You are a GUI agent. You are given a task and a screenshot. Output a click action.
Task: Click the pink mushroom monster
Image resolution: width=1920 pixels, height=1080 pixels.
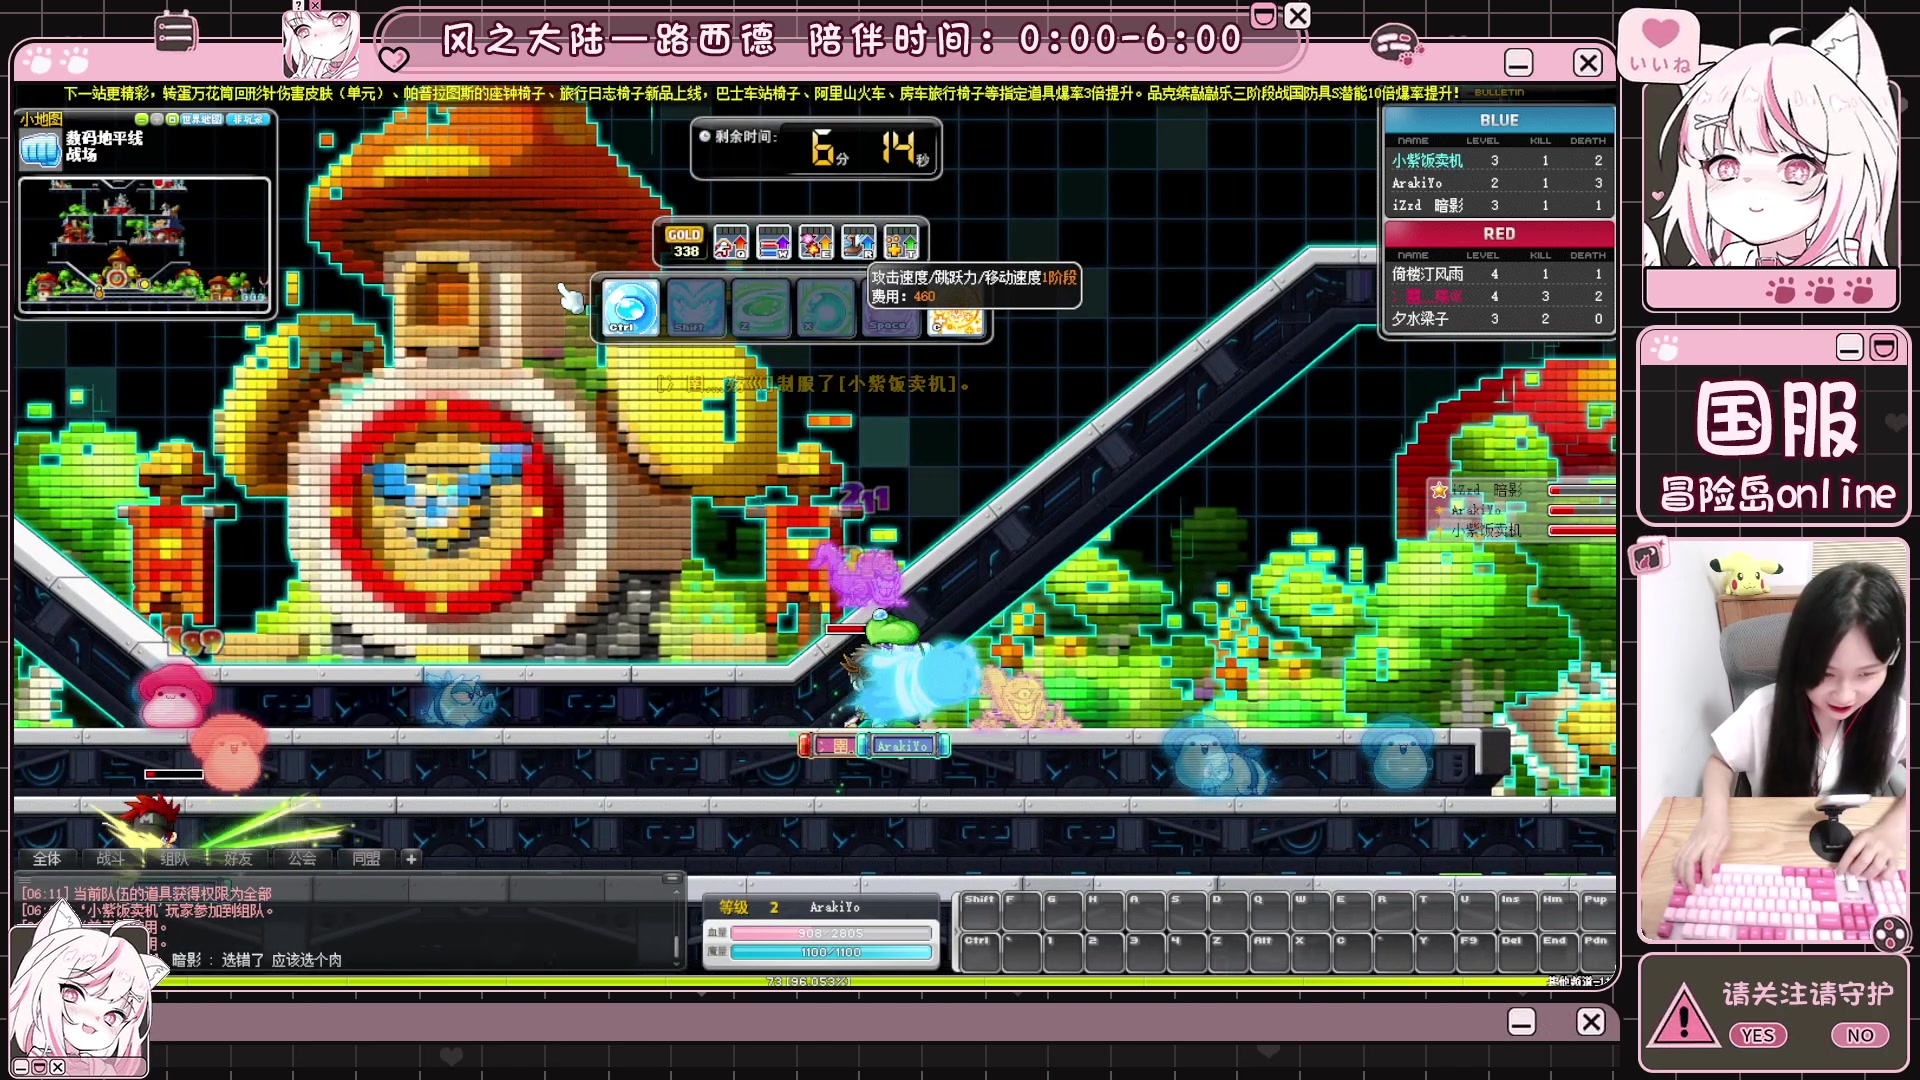(174, 696)
